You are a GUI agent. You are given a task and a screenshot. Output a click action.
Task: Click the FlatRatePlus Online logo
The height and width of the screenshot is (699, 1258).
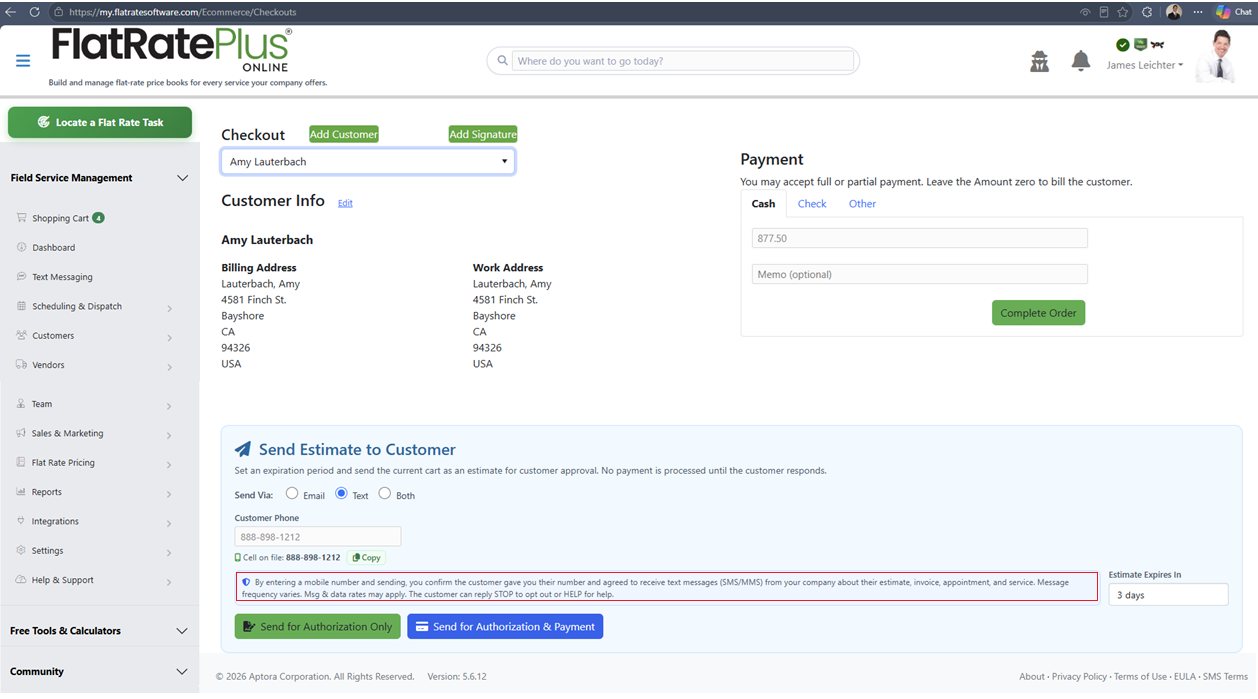172,50
